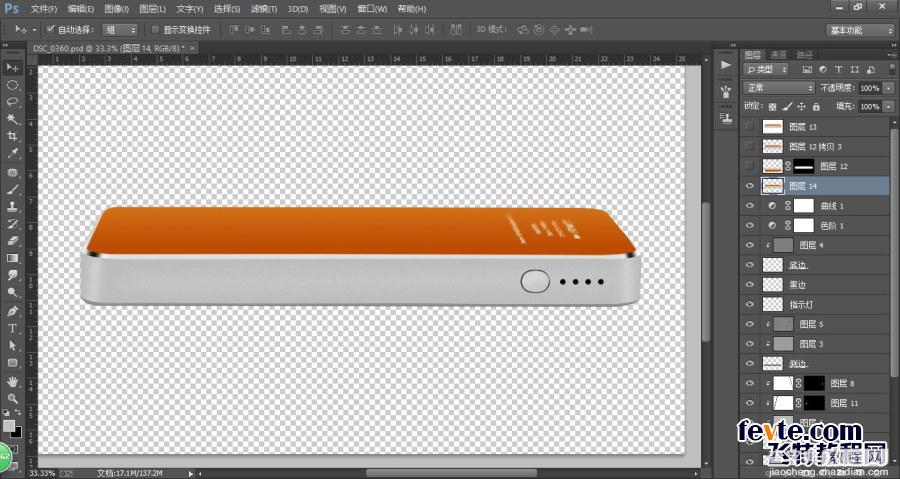
Task: Select the Horizontal Type tool
Action: pos(13,328)
